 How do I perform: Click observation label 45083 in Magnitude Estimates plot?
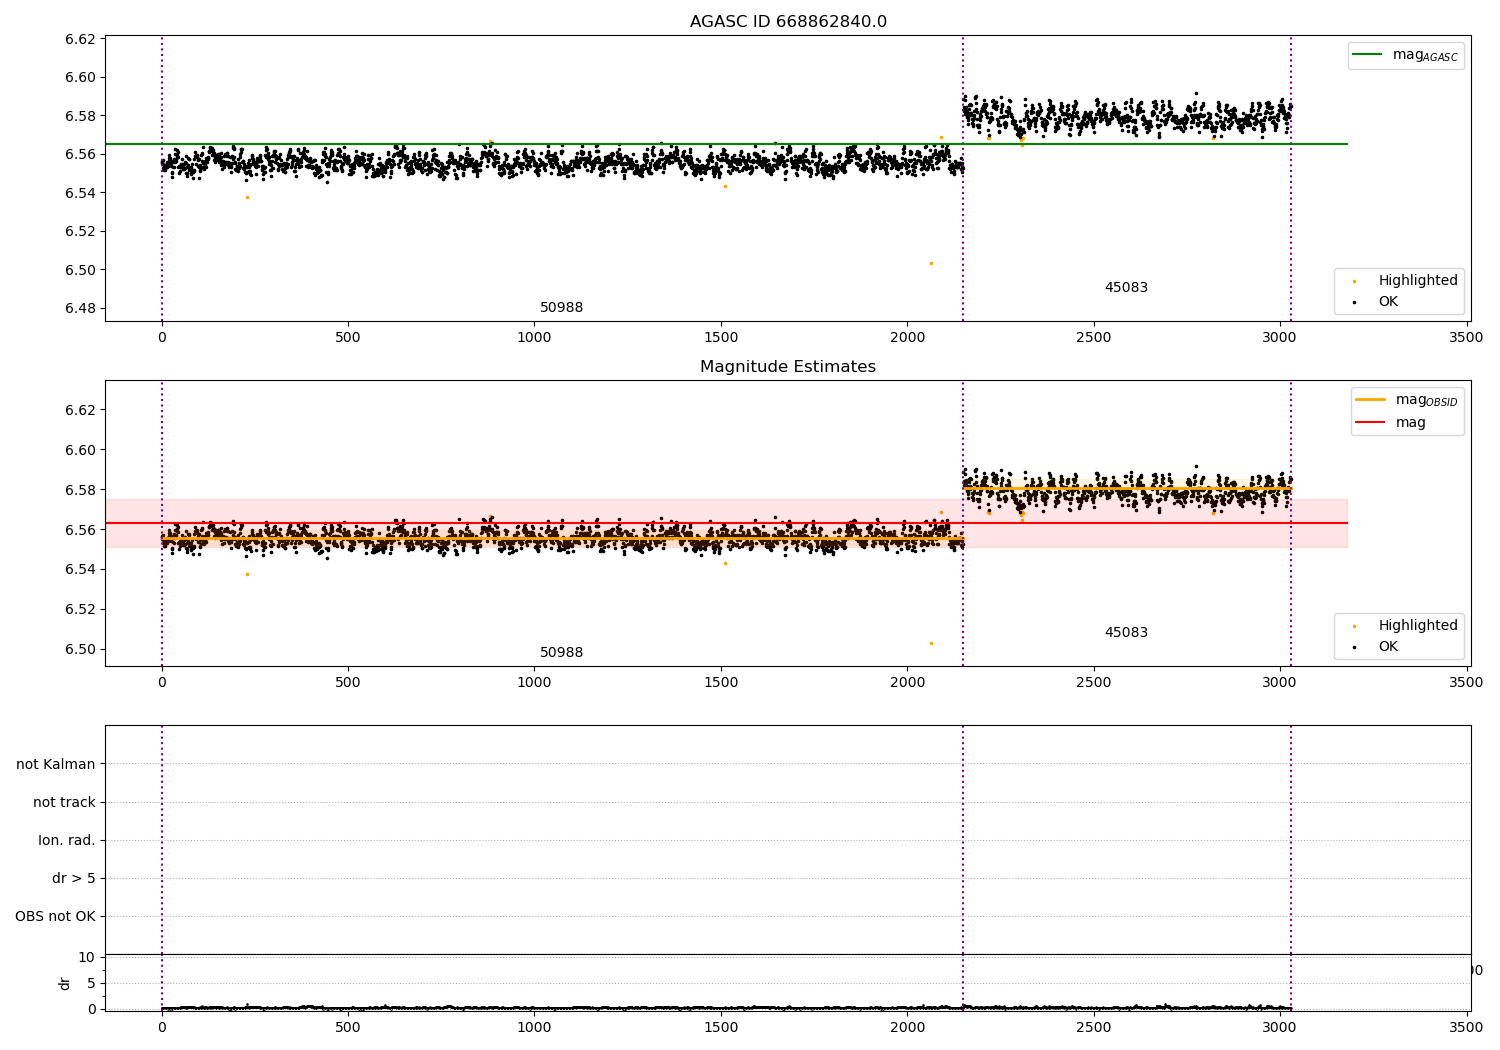pyautogui.click(x=1126, y=633)
